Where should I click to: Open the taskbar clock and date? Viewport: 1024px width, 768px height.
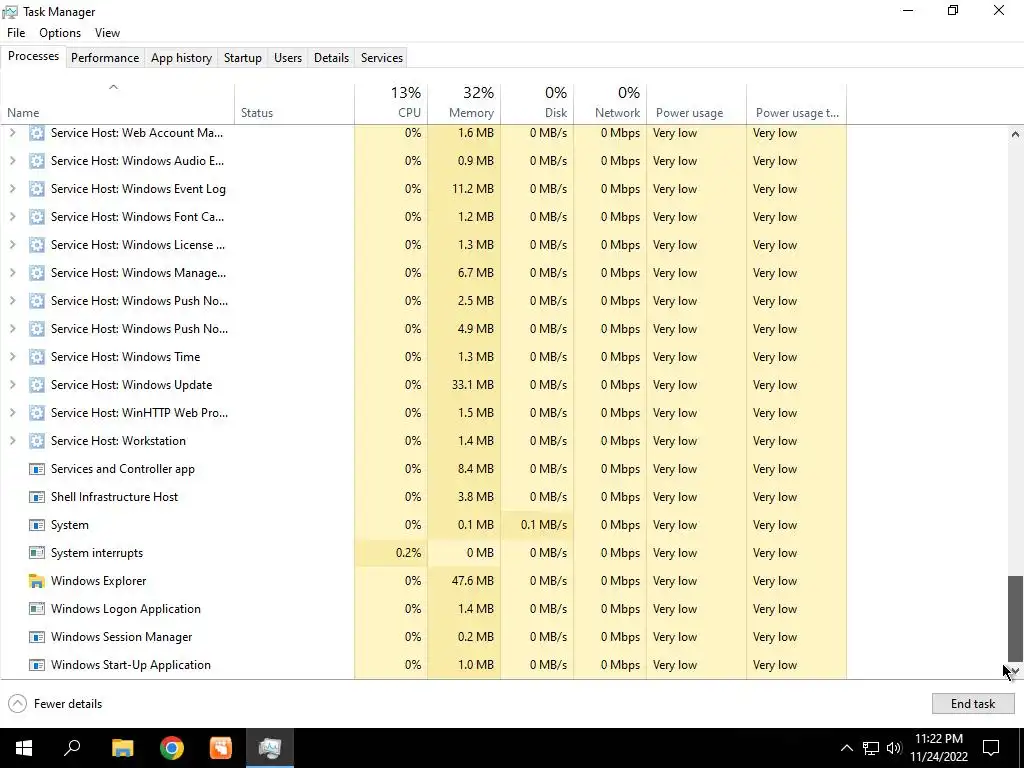[938, 748]
